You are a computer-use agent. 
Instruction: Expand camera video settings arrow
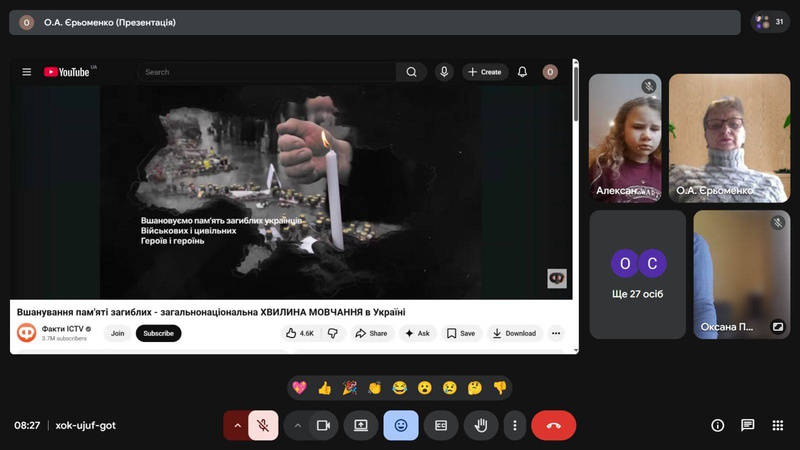tap(297, 425)
